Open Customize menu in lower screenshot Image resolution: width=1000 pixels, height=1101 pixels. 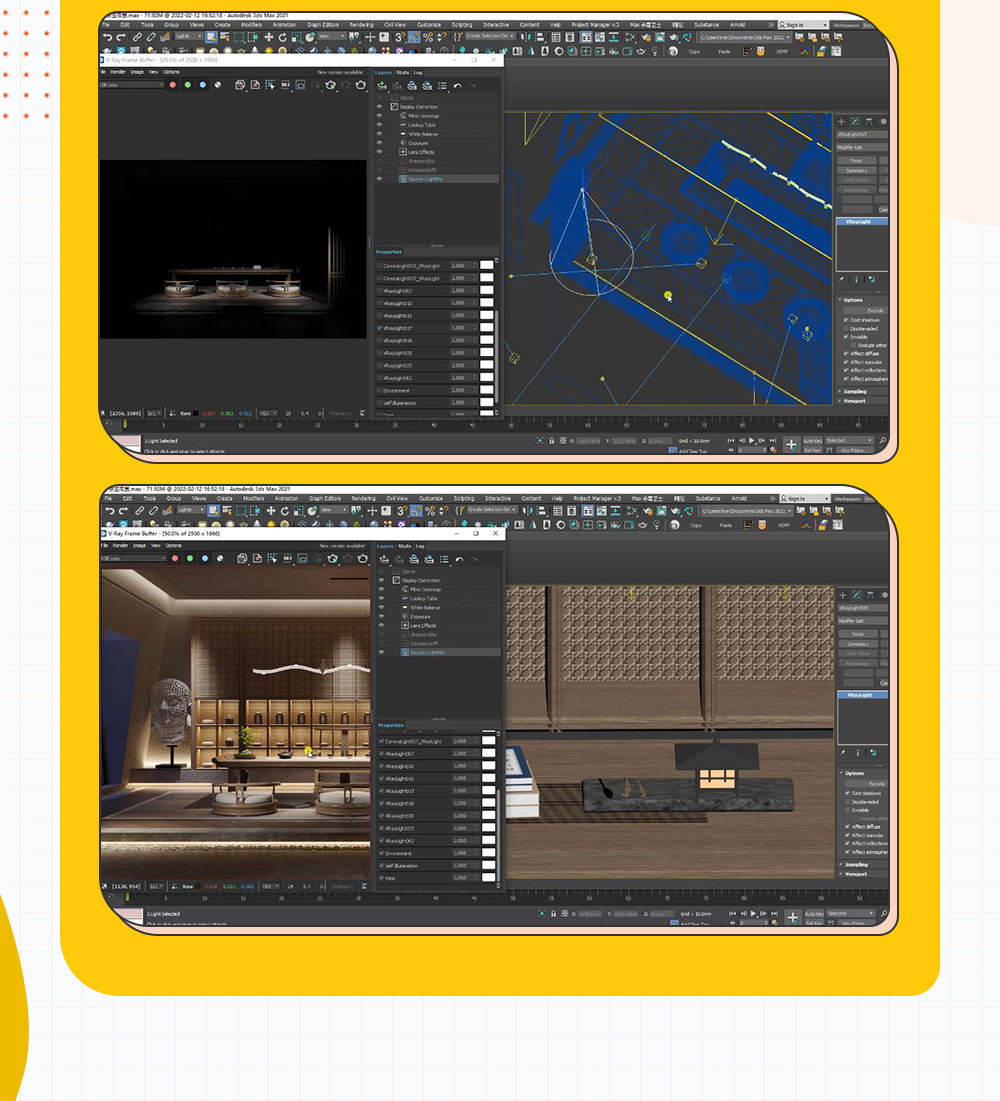(x=431, y=499)
